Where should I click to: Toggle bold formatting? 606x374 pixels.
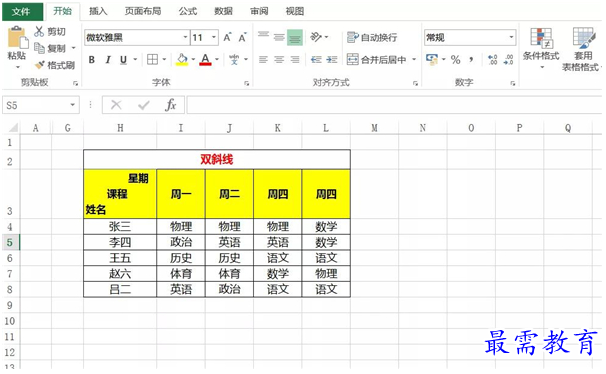92,60
